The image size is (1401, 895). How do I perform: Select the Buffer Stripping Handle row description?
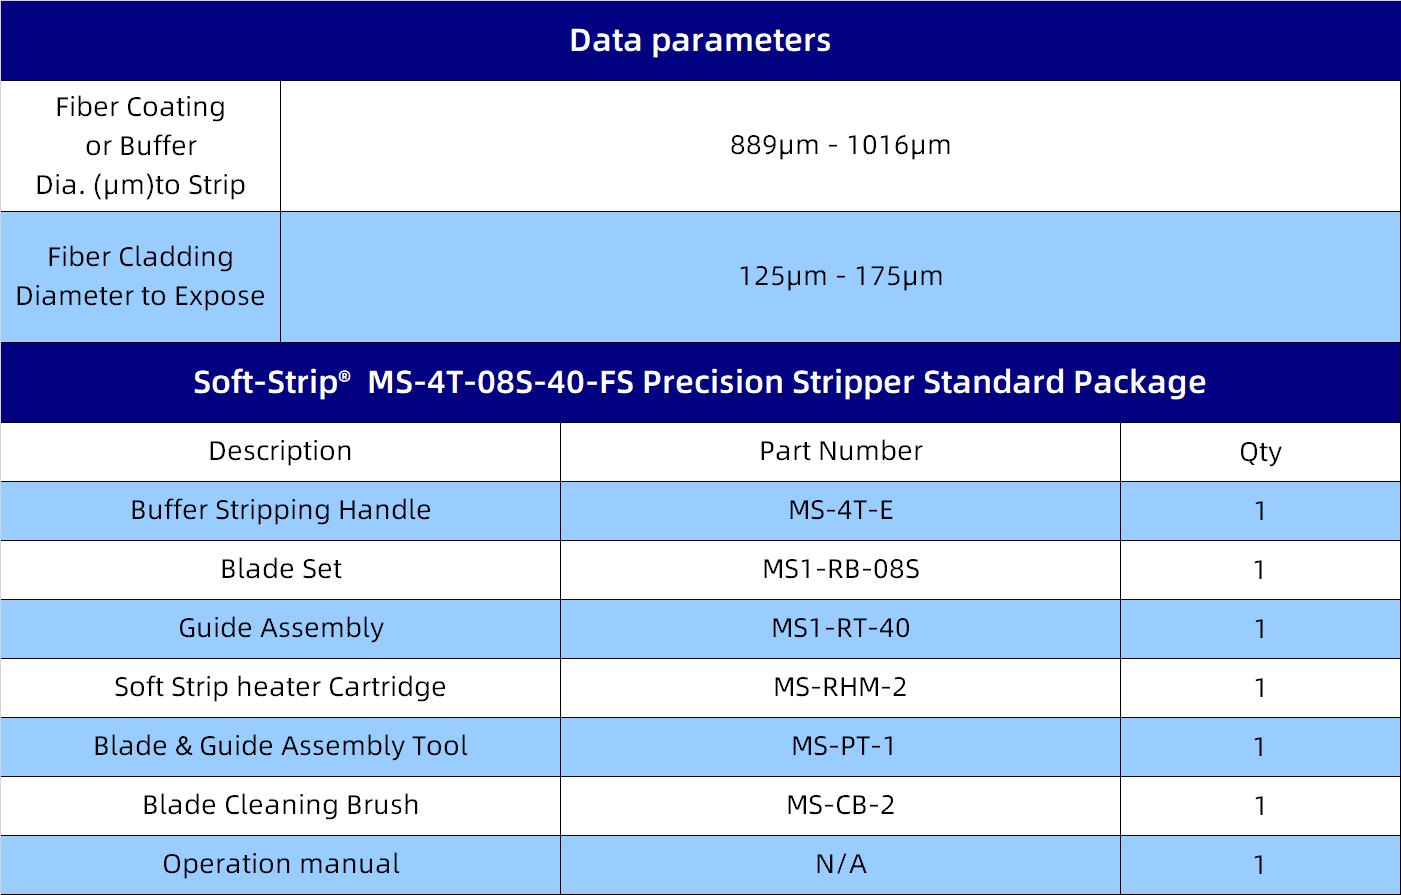[280, 510]
